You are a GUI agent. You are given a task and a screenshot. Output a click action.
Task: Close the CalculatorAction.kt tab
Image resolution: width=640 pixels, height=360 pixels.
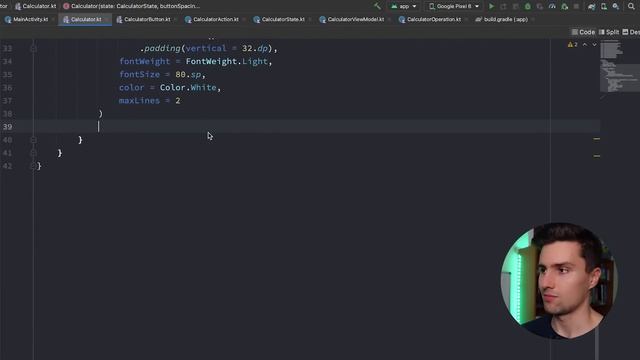(x=244, y=19)
